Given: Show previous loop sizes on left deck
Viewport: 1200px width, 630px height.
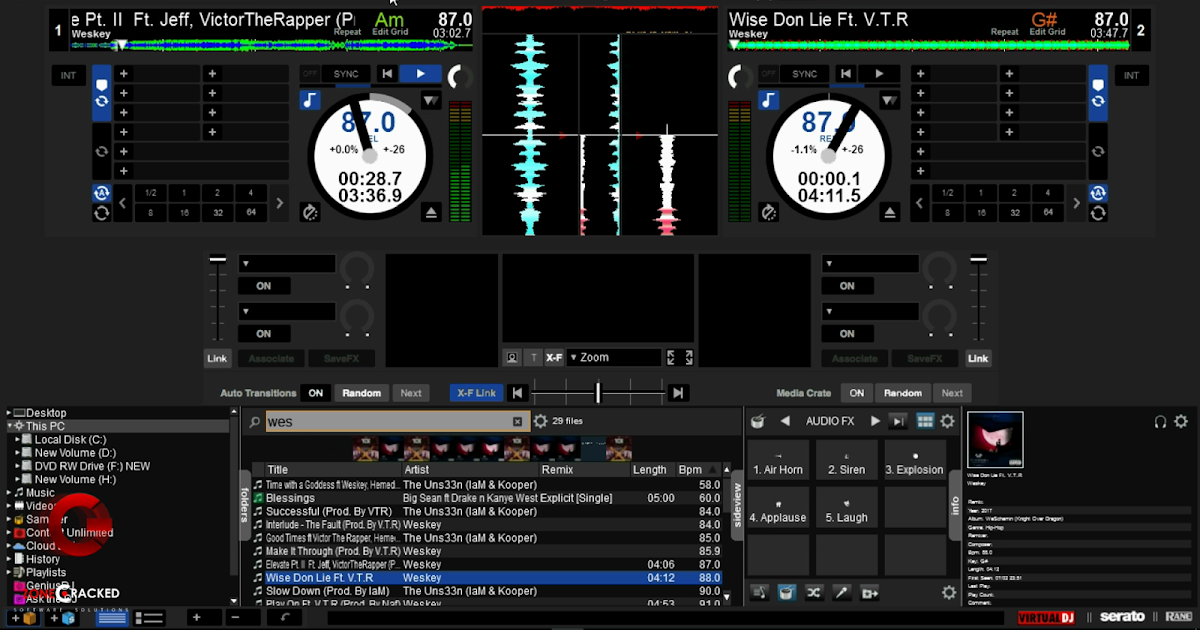Looking at the screenshot, I should (x=123, y=203).
